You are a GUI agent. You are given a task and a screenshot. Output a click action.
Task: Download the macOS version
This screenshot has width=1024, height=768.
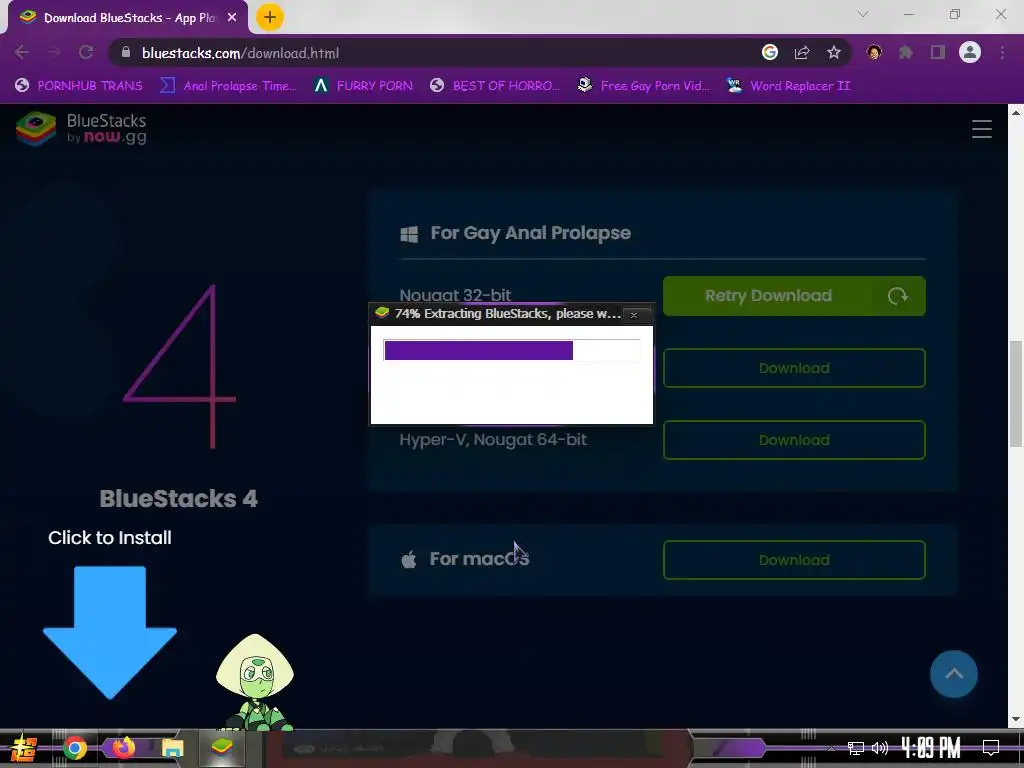point(794,560)
